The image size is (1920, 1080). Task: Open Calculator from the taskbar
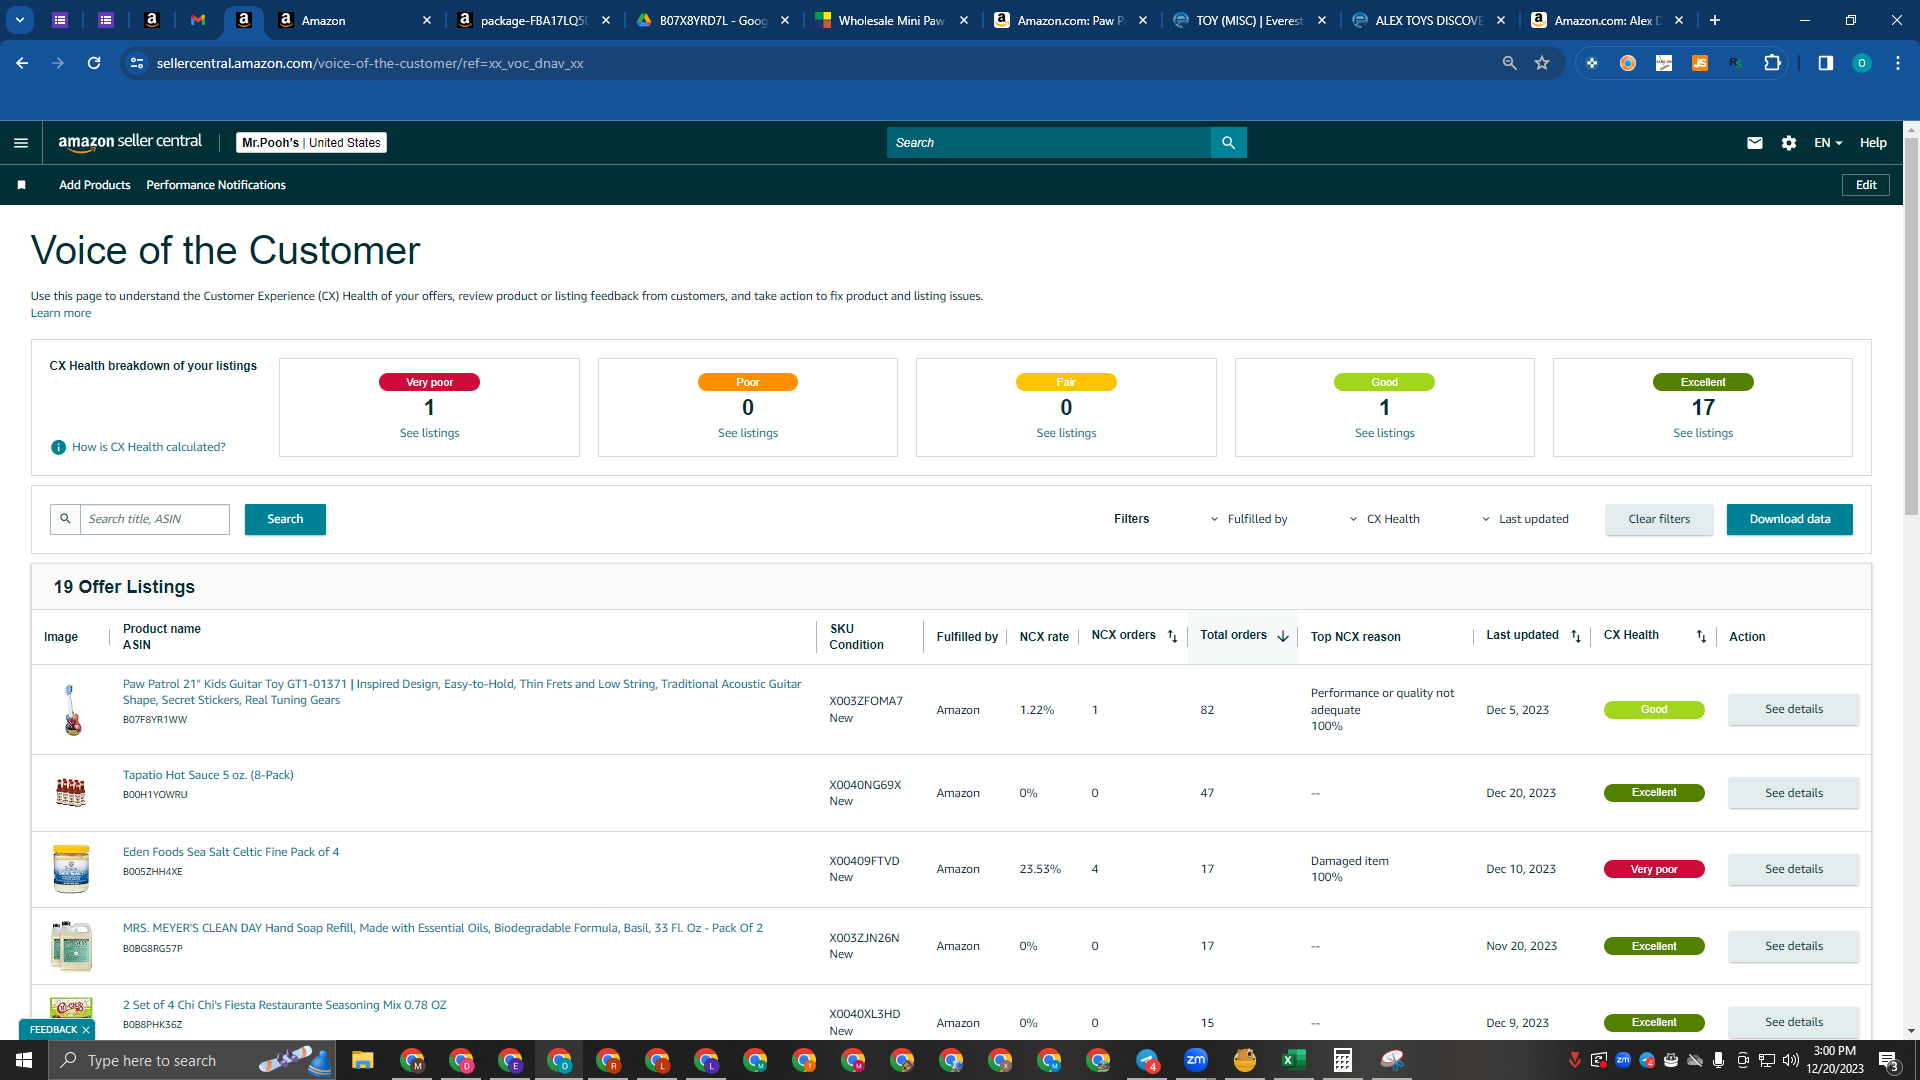1343,1060
